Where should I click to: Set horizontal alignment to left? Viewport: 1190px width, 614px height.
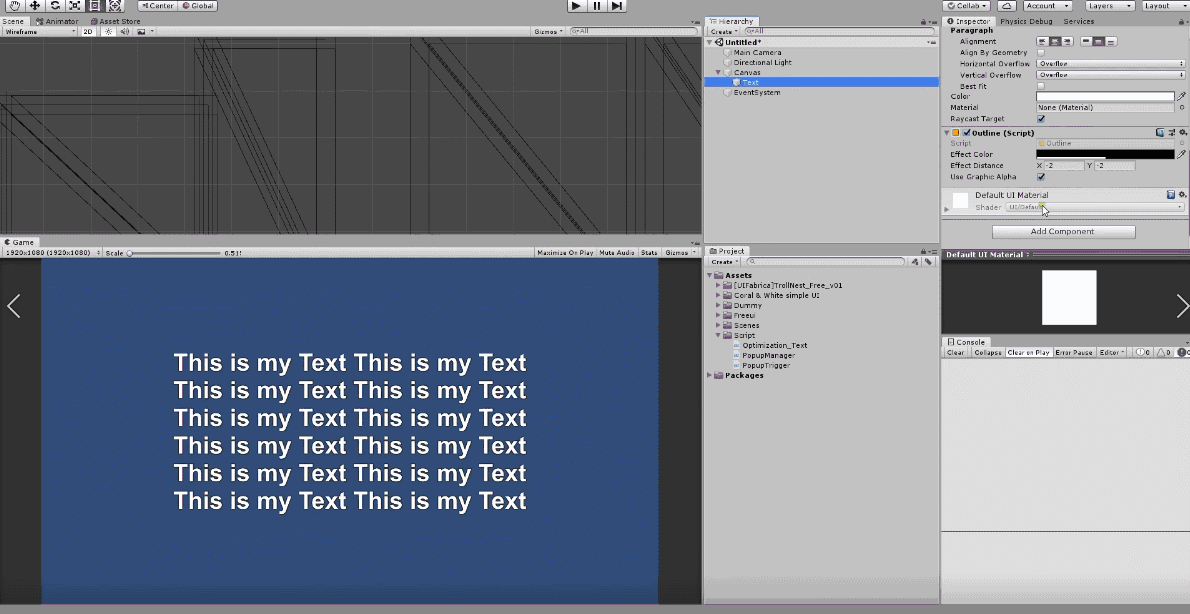(x=1042, y=42)
